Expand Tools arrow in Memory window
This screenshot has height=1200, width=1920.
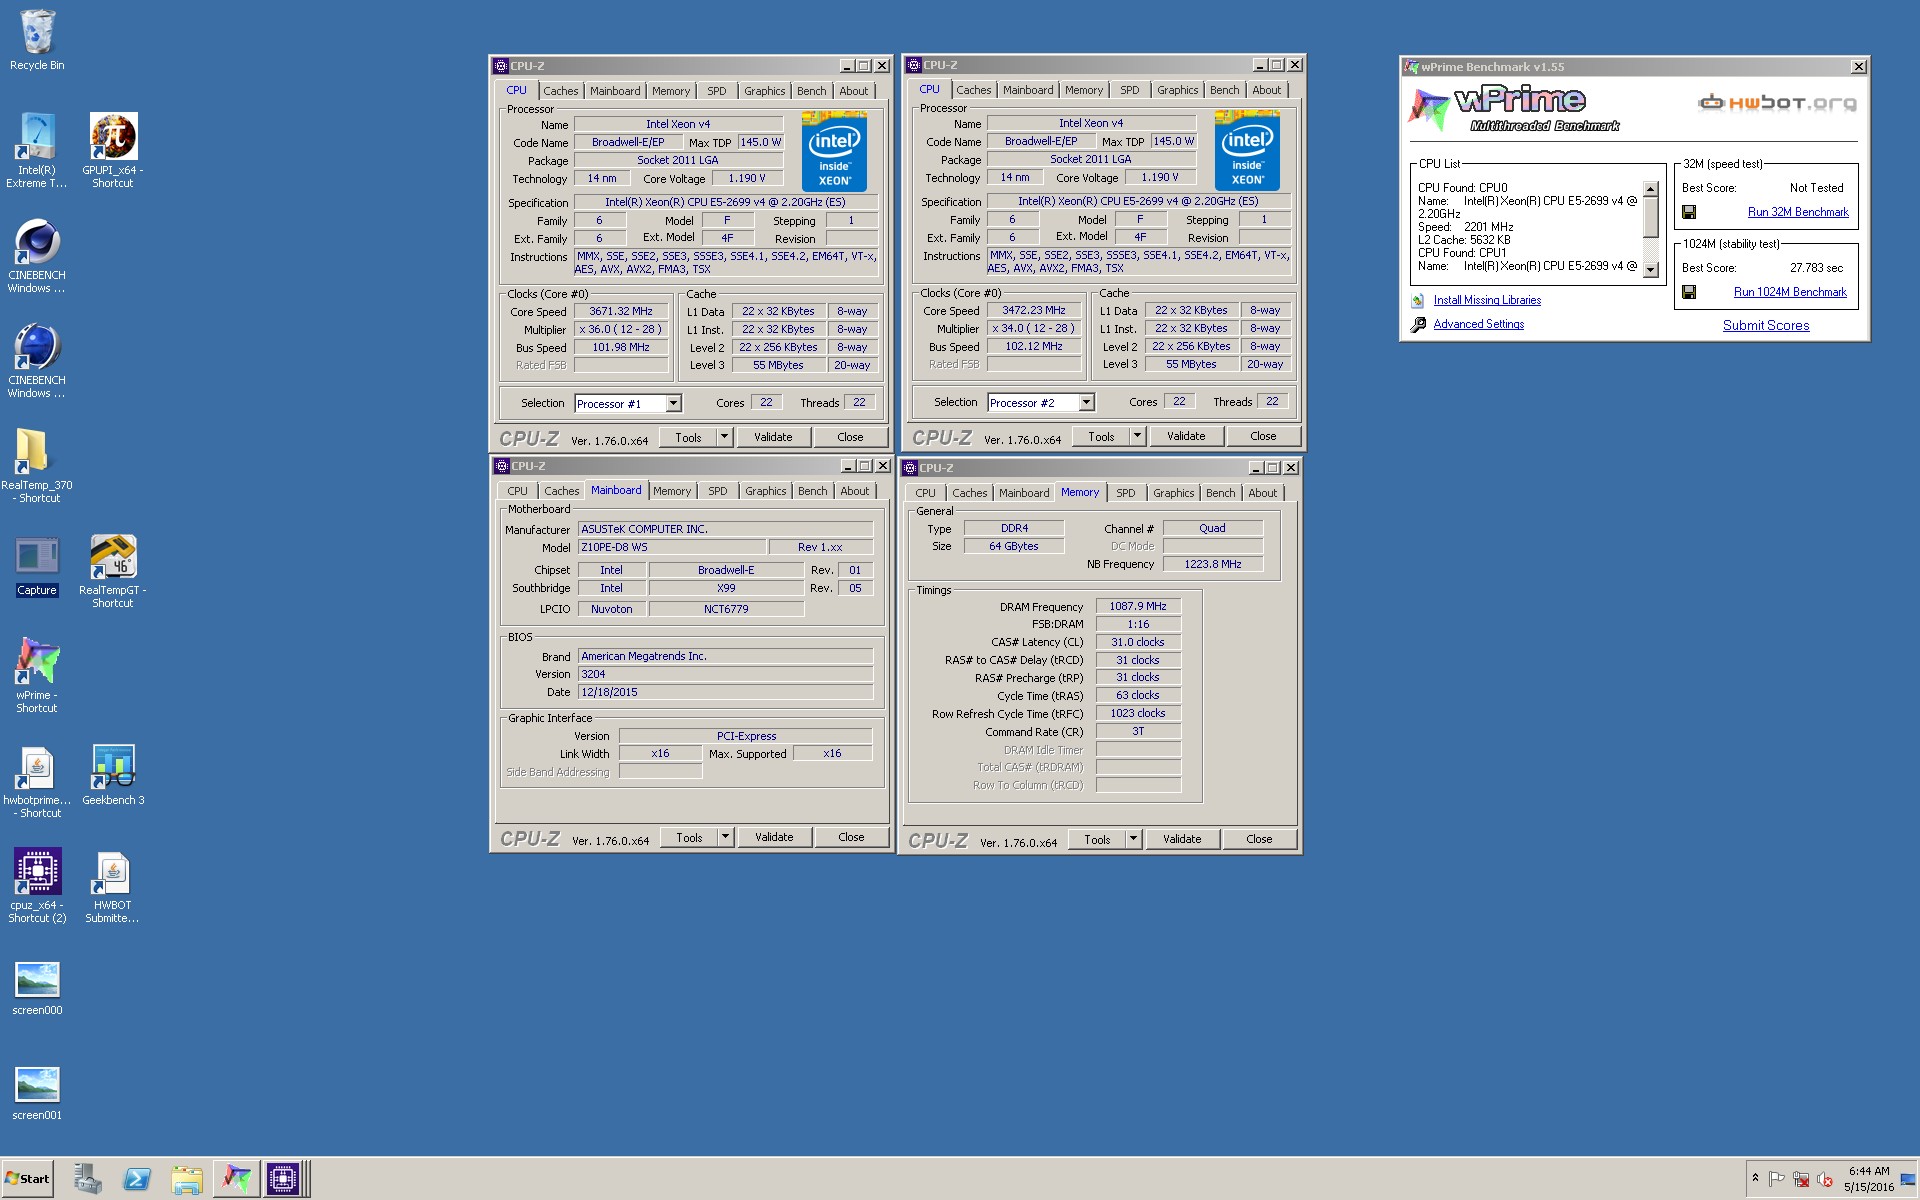(1133, 839)
